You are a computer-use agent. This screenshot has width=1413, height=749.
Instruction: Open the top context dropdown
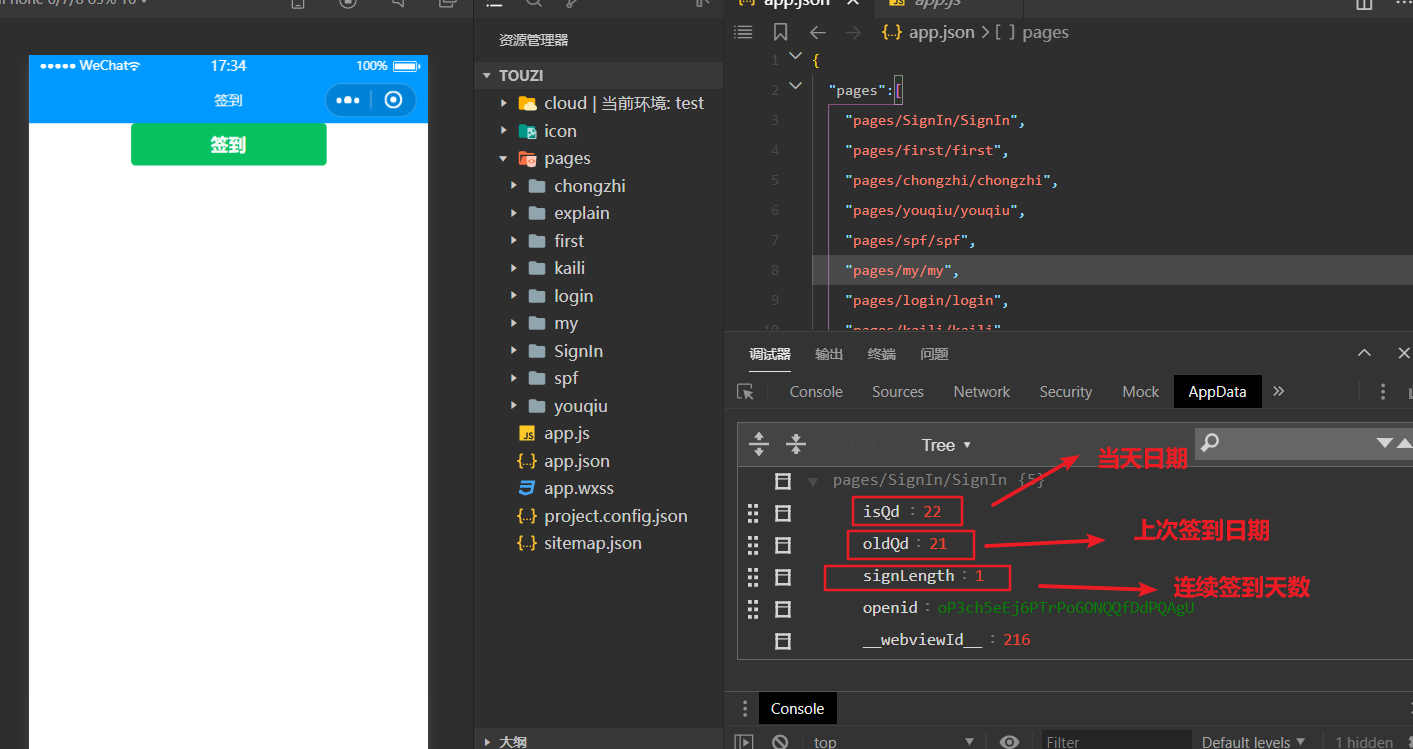coord(893,742)
